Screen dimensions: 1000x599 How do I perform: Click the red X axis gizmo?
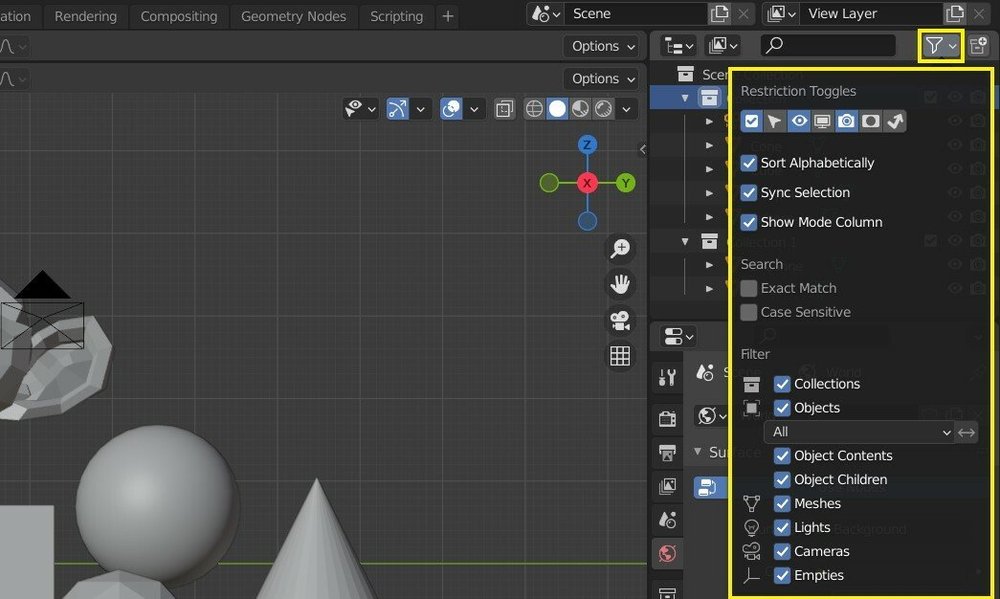point(587,183)
